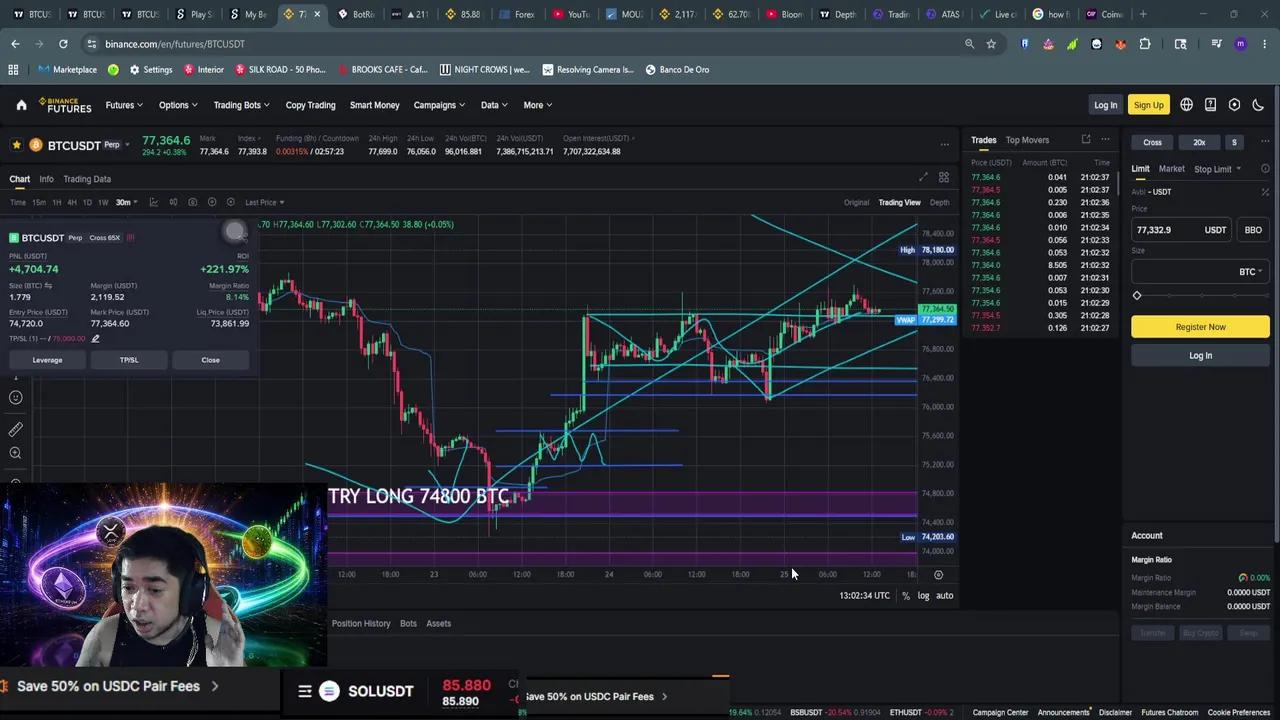This screenshot has width=1280, height=720.
Task: Open the chart grid layout icon
Action: 943,178
